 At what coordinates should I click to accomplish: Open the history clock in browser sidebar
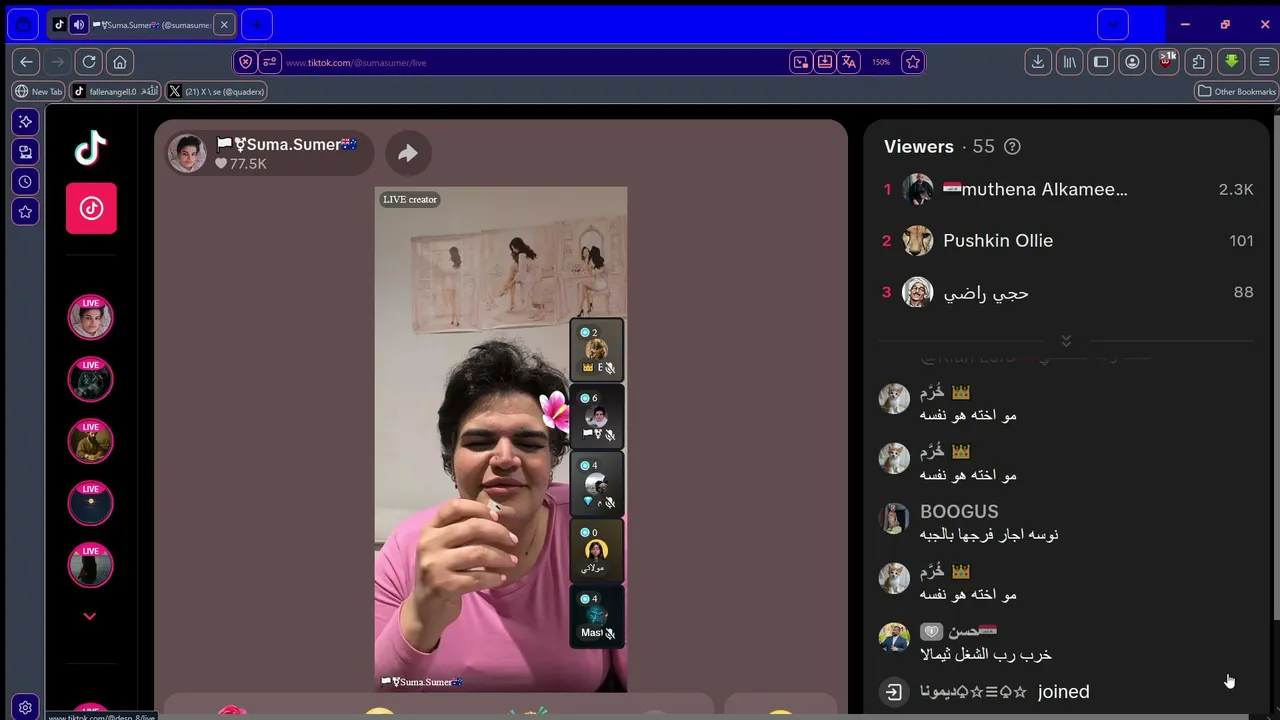tap(26, 181)
